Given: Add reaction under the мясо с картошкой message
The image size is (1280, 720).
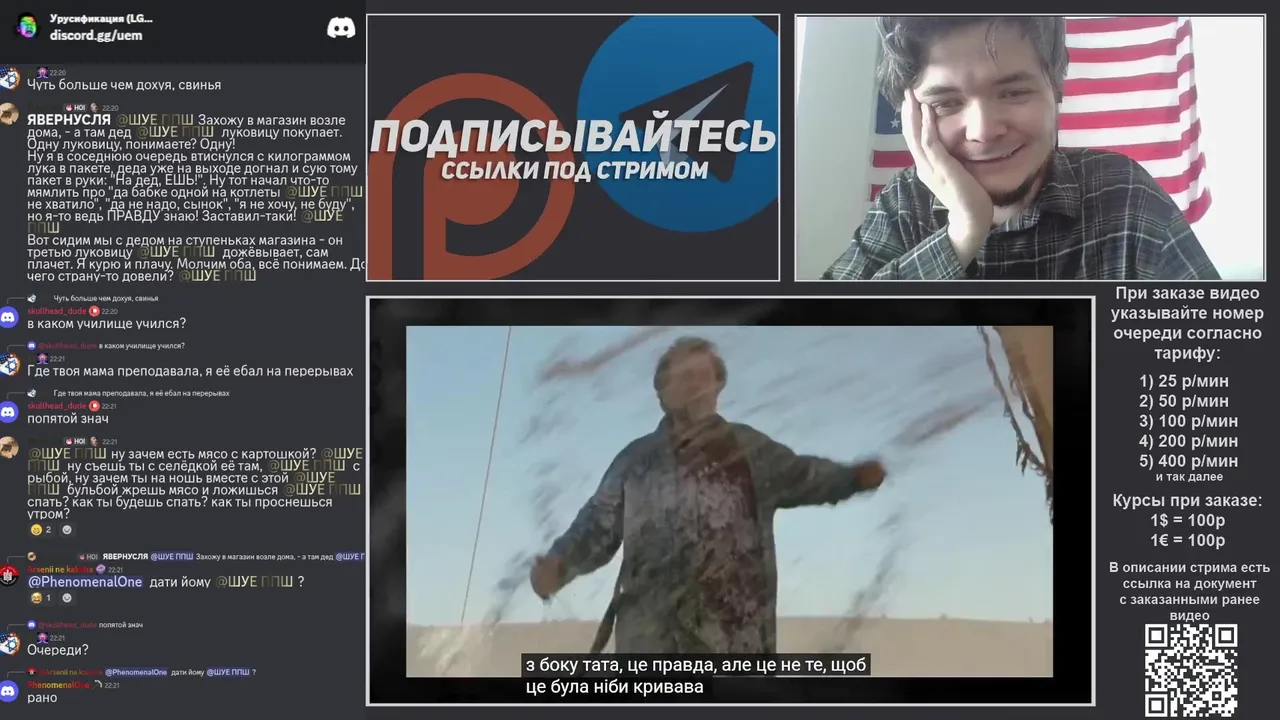Looking at the screenshot, I should 67,530.
